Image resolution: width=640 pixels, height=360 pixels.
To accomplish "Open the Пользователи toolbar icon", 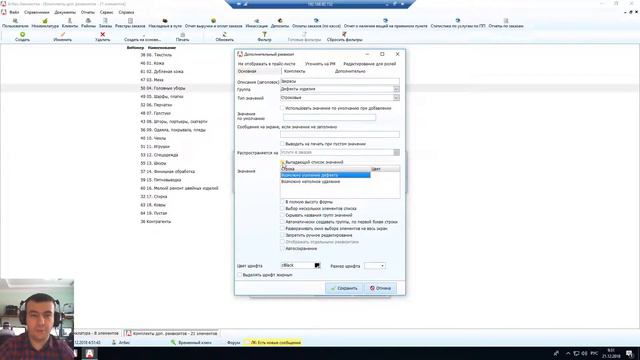I will pyautogui.click(x=15, y=23).
